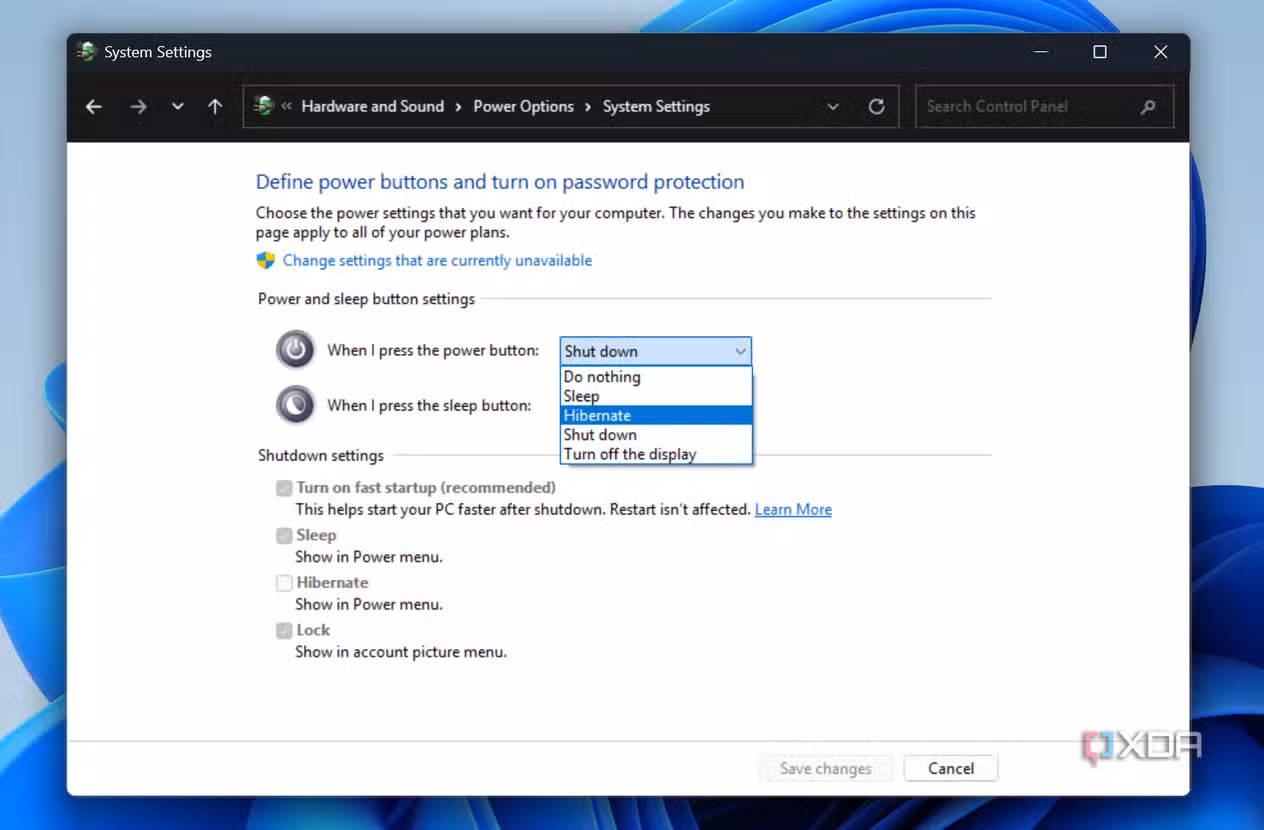
Task: Close the System Settings window
Action: click(1160, 52)
